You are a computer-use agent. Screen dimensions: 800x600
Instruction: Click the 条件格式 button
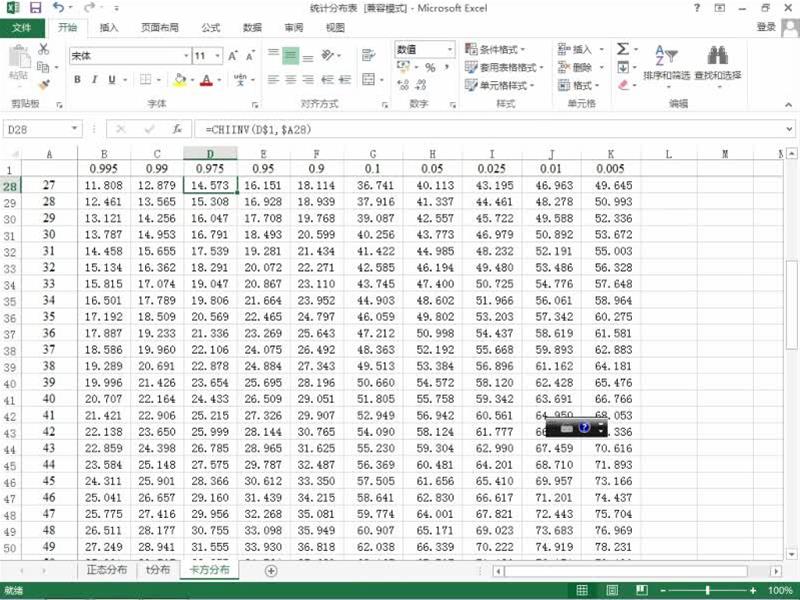point(499,49)
